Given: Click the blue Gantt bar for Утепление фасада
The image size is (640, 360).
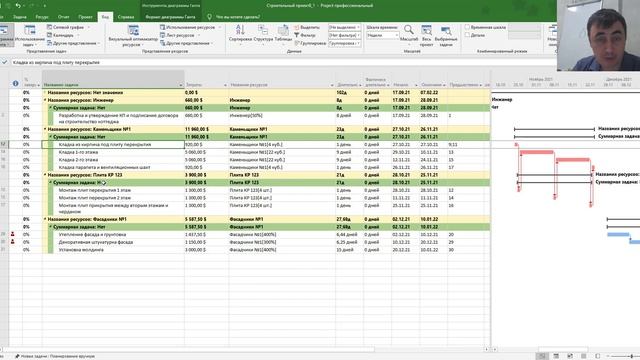Looking at the screenshot, I should point(618,235).
